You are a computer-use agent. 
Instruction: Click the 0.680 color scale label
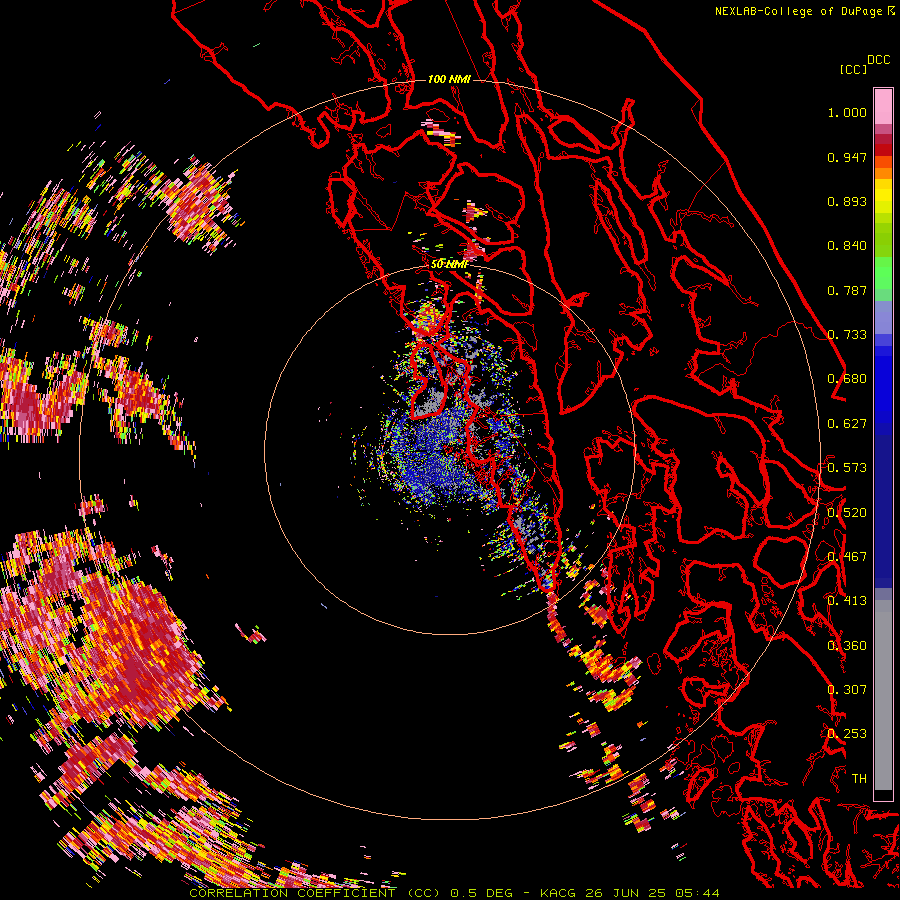coord(847,379)
